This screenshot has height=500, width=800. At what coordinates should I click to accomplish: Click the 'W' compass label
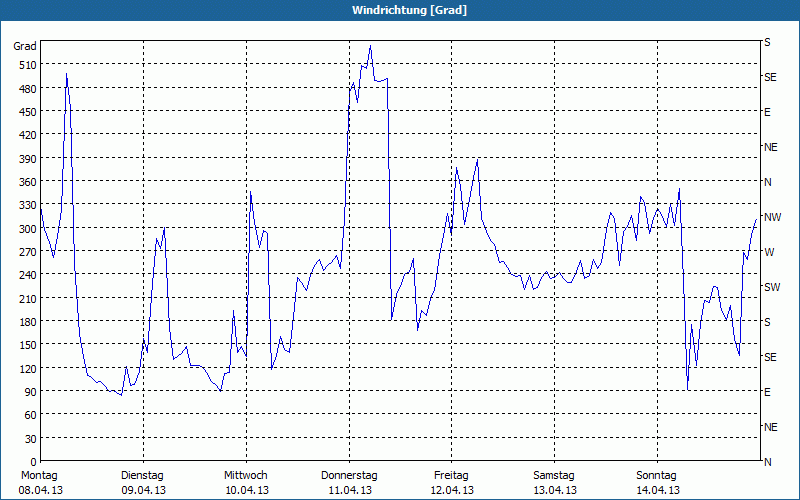[x=769, y=252]
